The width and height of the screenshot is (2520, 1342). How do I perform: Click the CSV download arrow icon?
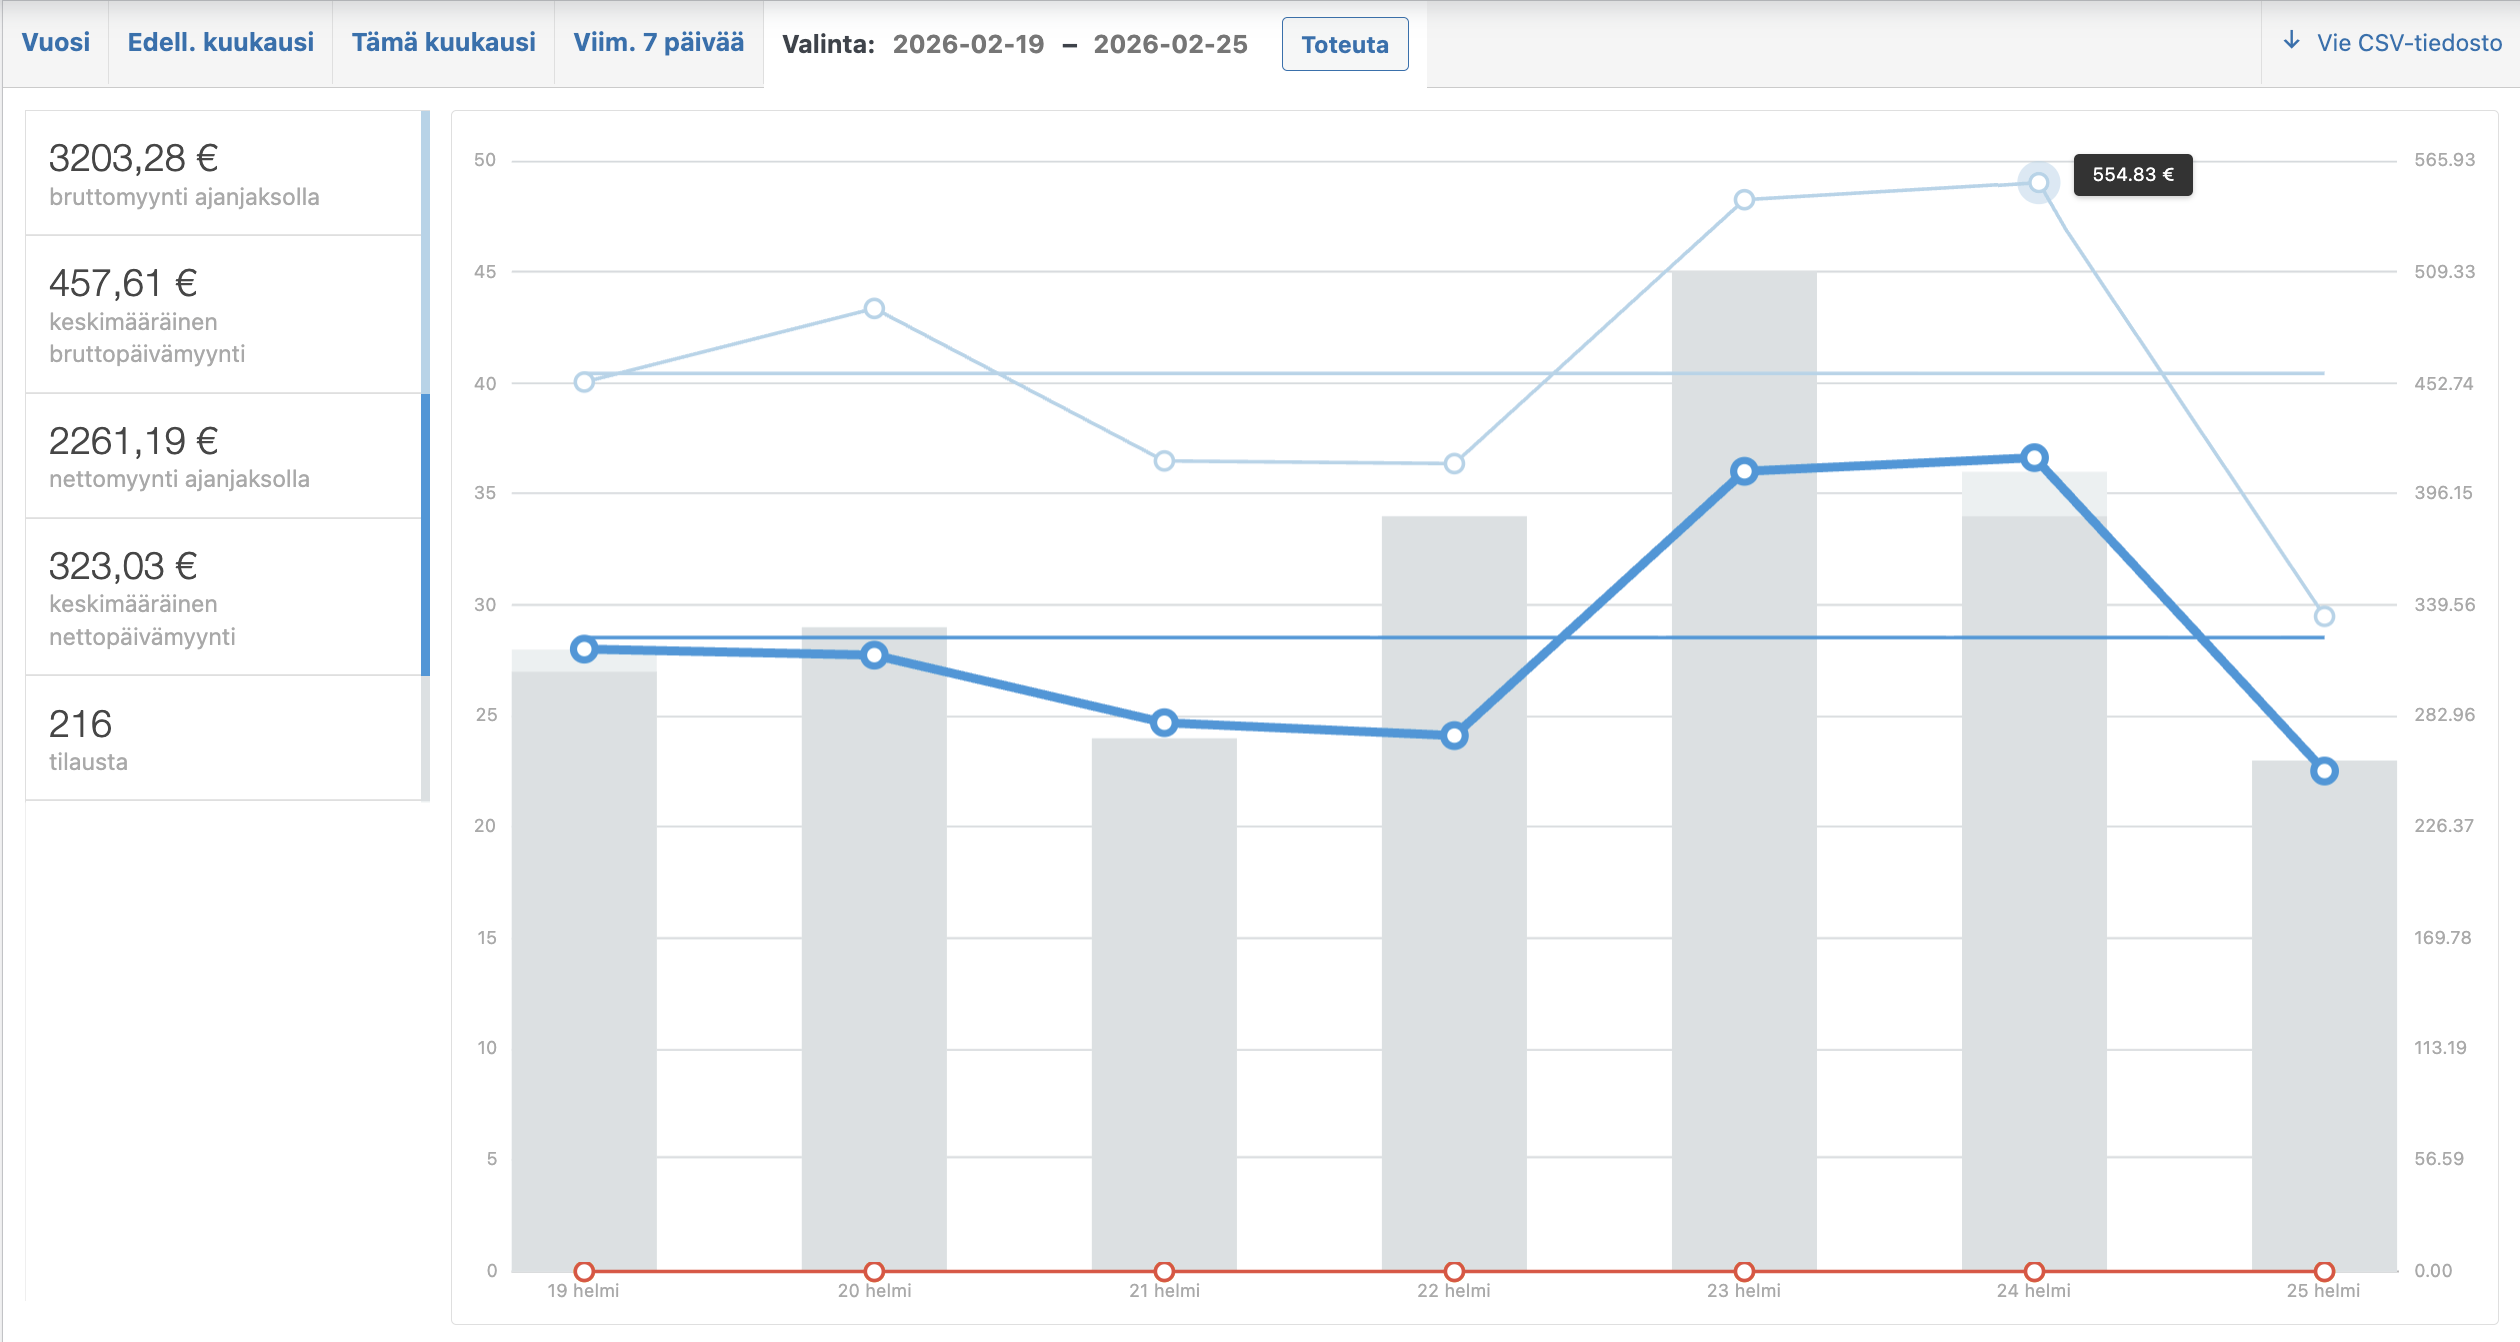(2291, 41)
